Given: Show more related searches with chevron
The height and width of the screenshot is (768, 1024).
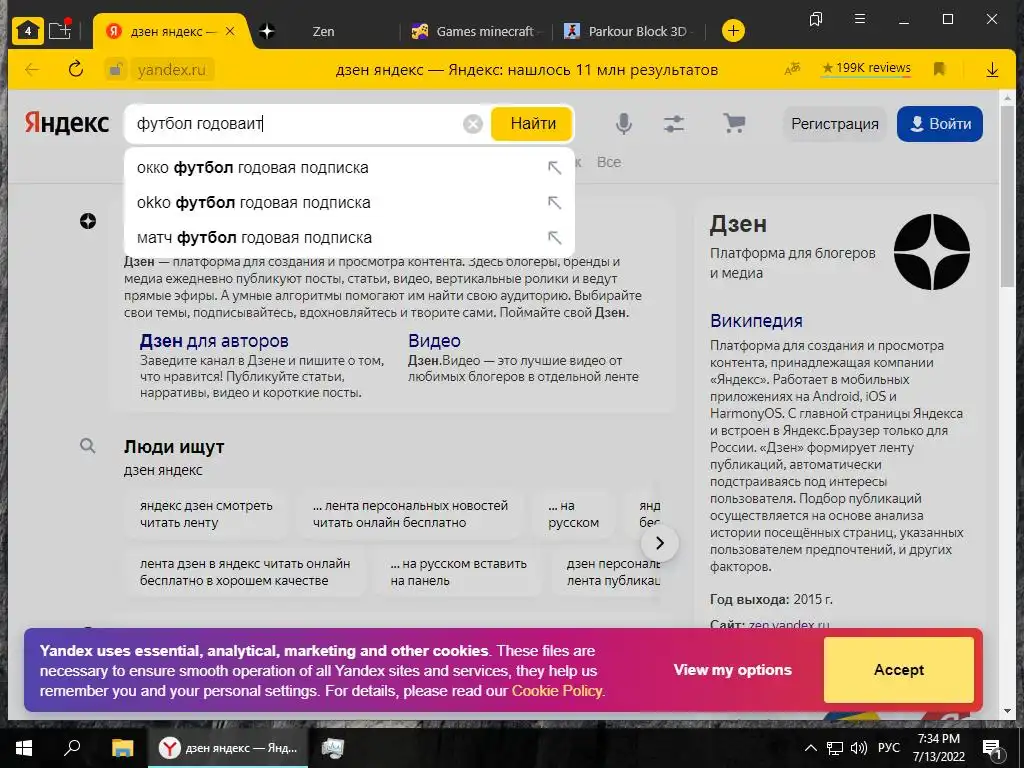Looking at the screenshot, I should [x=660, y=543].
